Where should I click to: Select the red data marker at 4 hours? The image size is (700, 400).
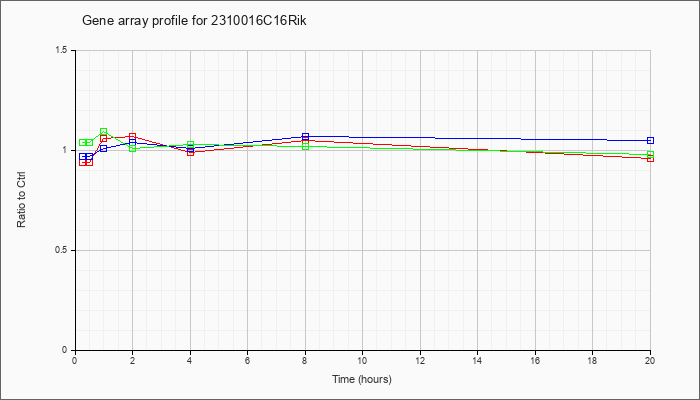[191, 152]
